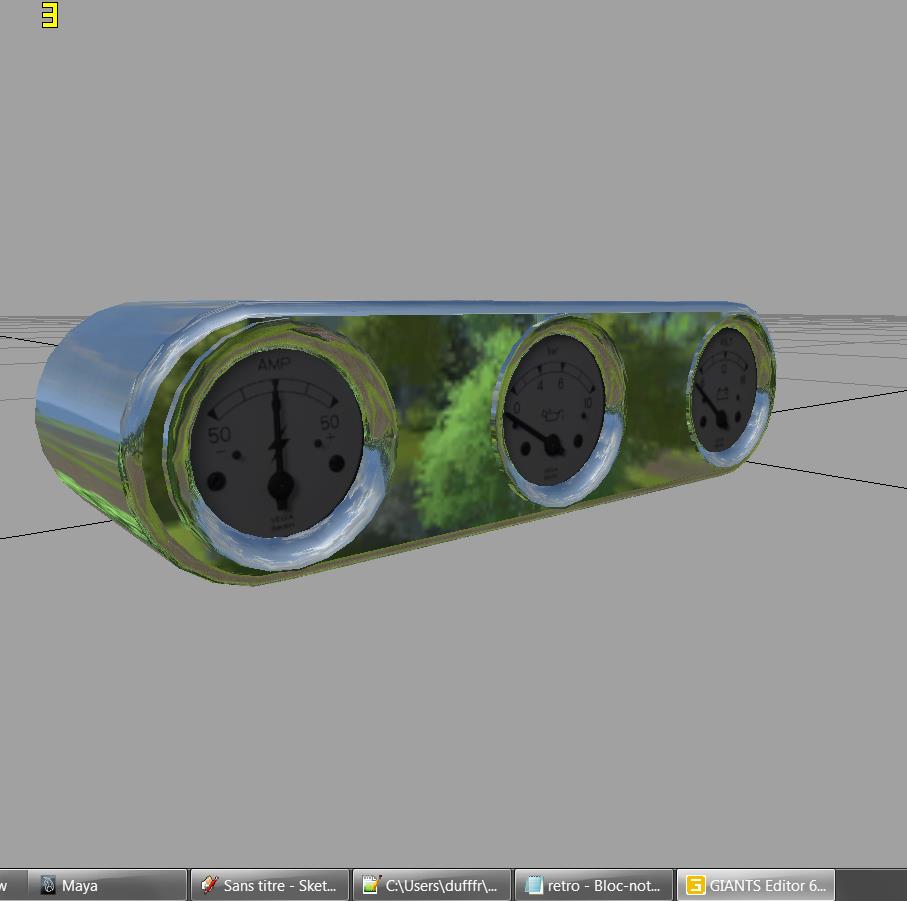This screenshot has height=901, width=907.
Task: Open the Maya taskbar button
Action: [108, 885]
